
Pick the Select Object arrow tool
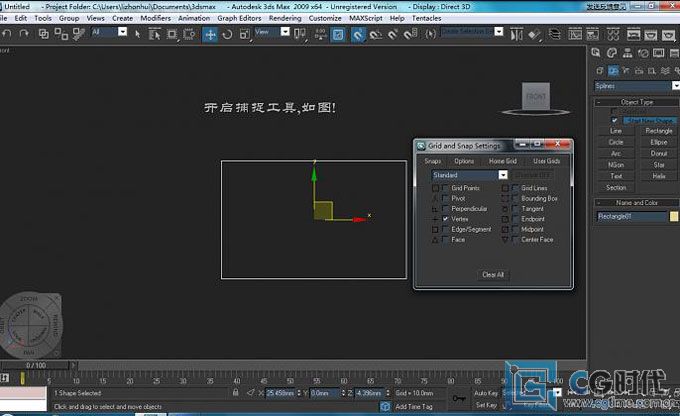coord(137,34)
